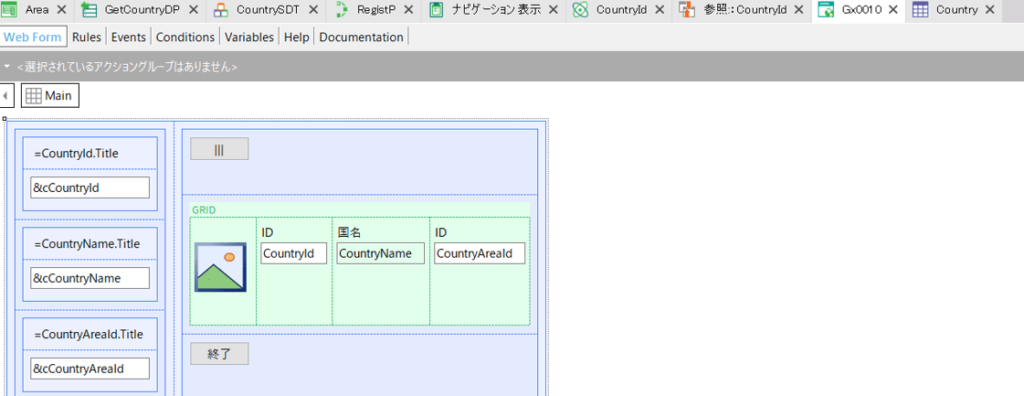
Task: Click the &cCountryName input field
Action: point(90,278)
